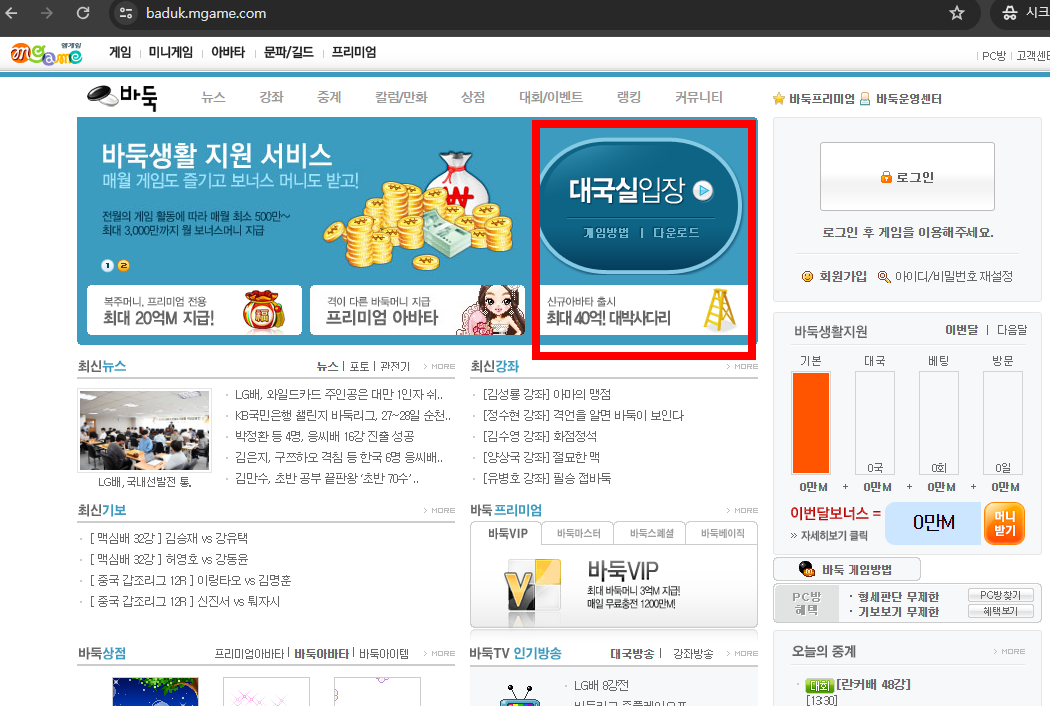1050x706 pixels.
Task: Select the blue 대국실입장 play icon
Action: coord(702,192)
